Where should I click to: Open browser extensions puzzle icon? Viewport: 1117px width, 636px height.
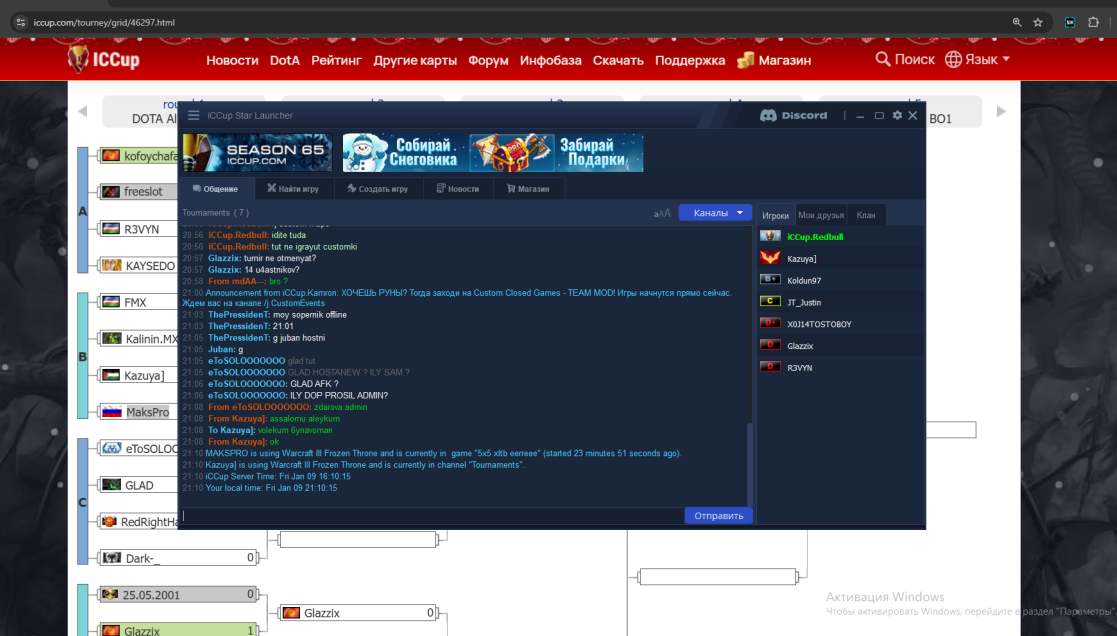coord(1093,22)
